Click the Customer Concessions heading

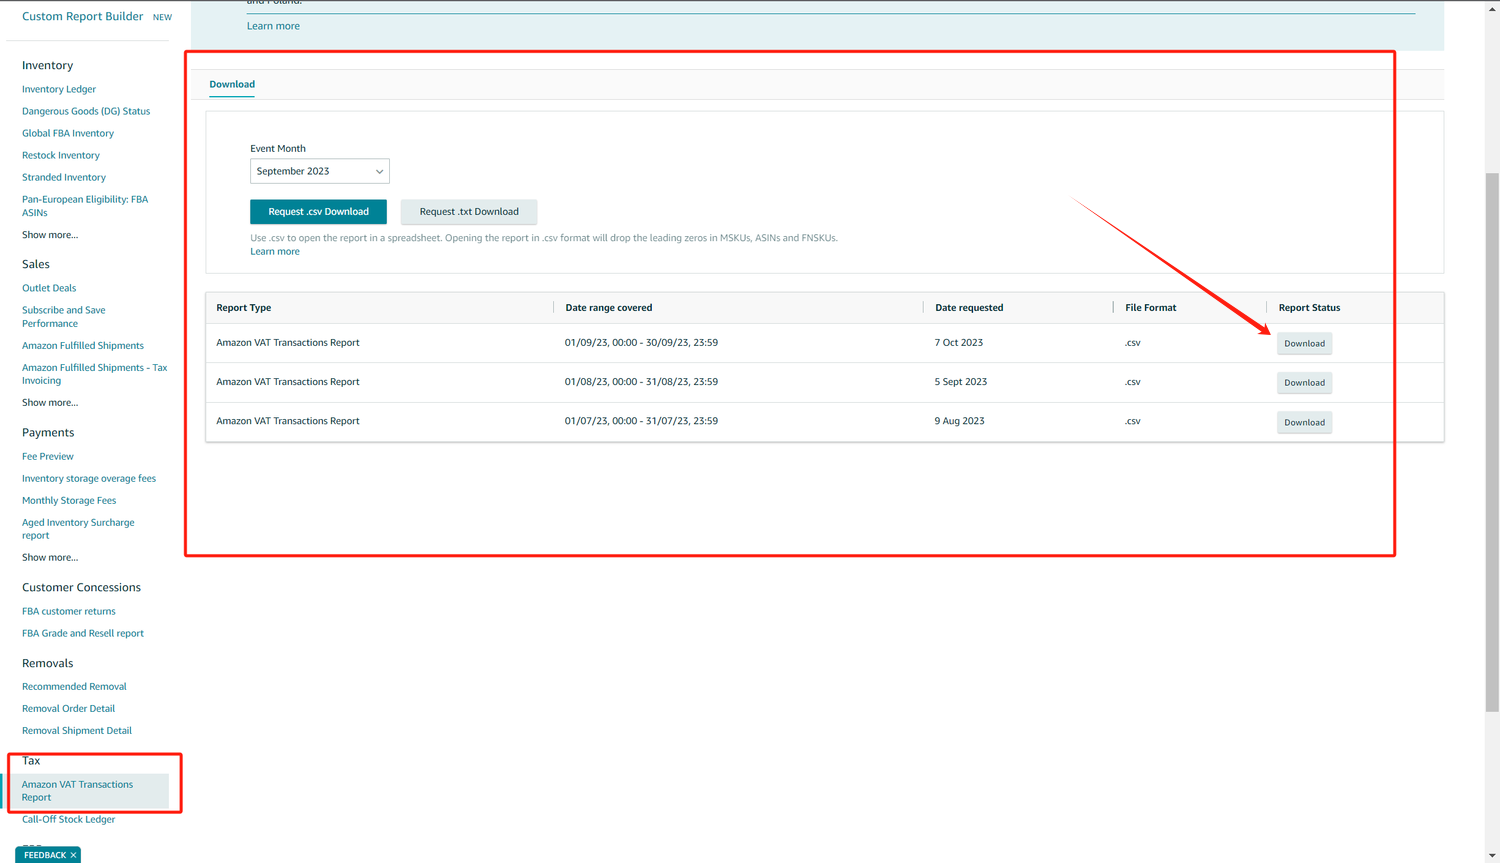(81, 587)
